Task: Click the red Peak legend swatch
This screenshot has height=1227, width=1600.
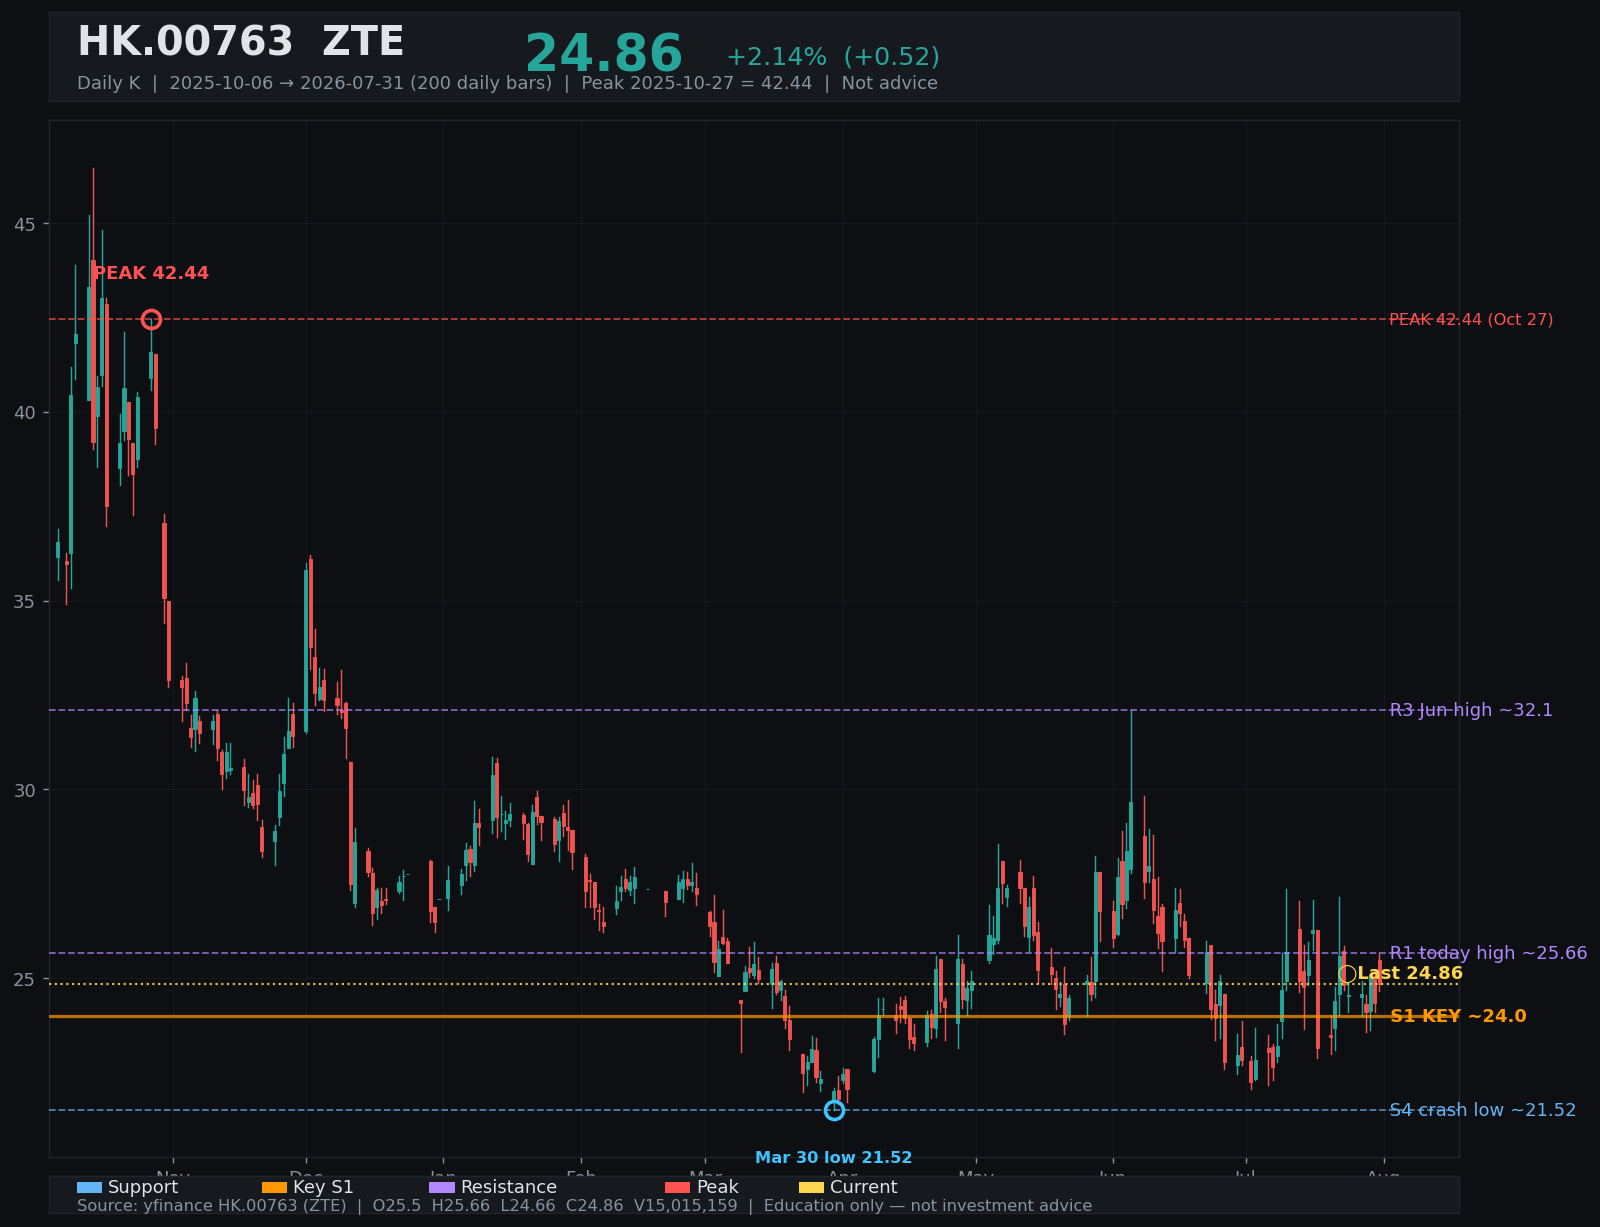Action: pyautogui.click(x=678, y=1187)
